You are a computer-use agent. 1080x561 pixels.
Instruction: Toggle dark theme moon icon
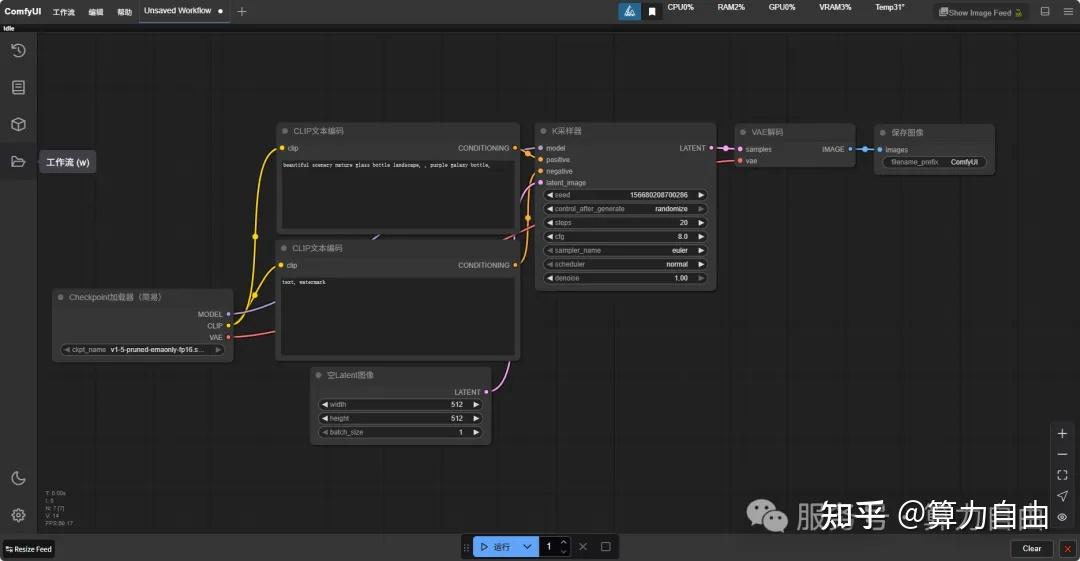tap(19, 478)
